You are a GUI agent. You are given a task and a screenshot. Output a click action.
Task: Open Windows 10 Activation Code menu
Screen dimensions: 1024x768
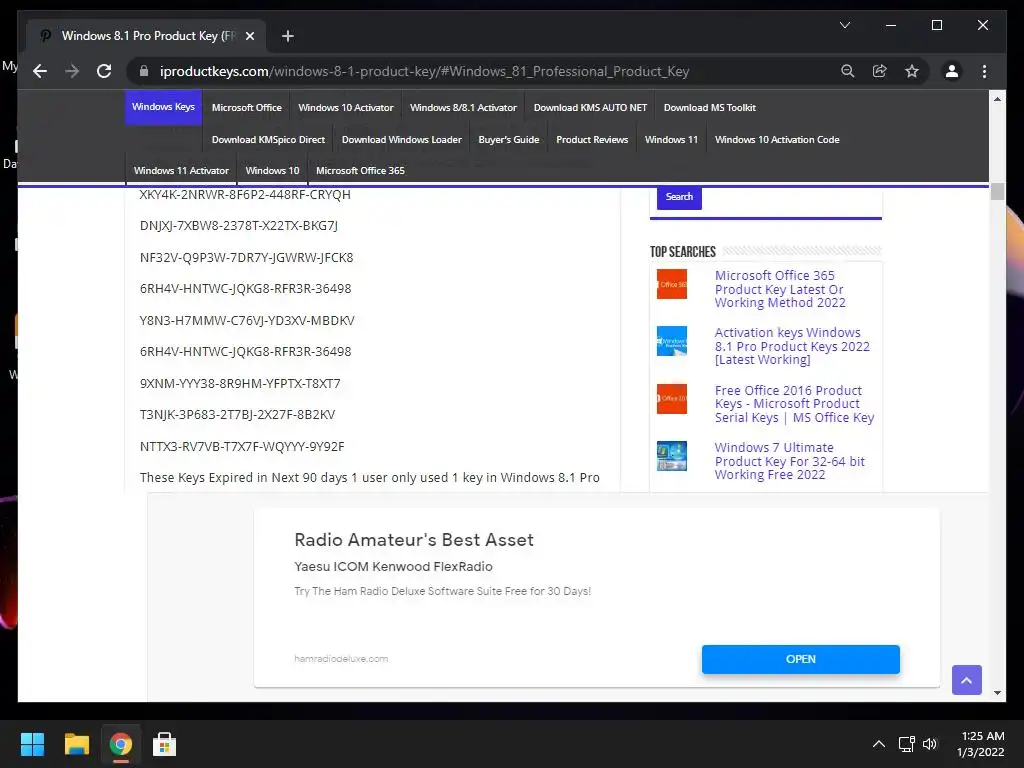pyautogui.click(x=777, y=140)
